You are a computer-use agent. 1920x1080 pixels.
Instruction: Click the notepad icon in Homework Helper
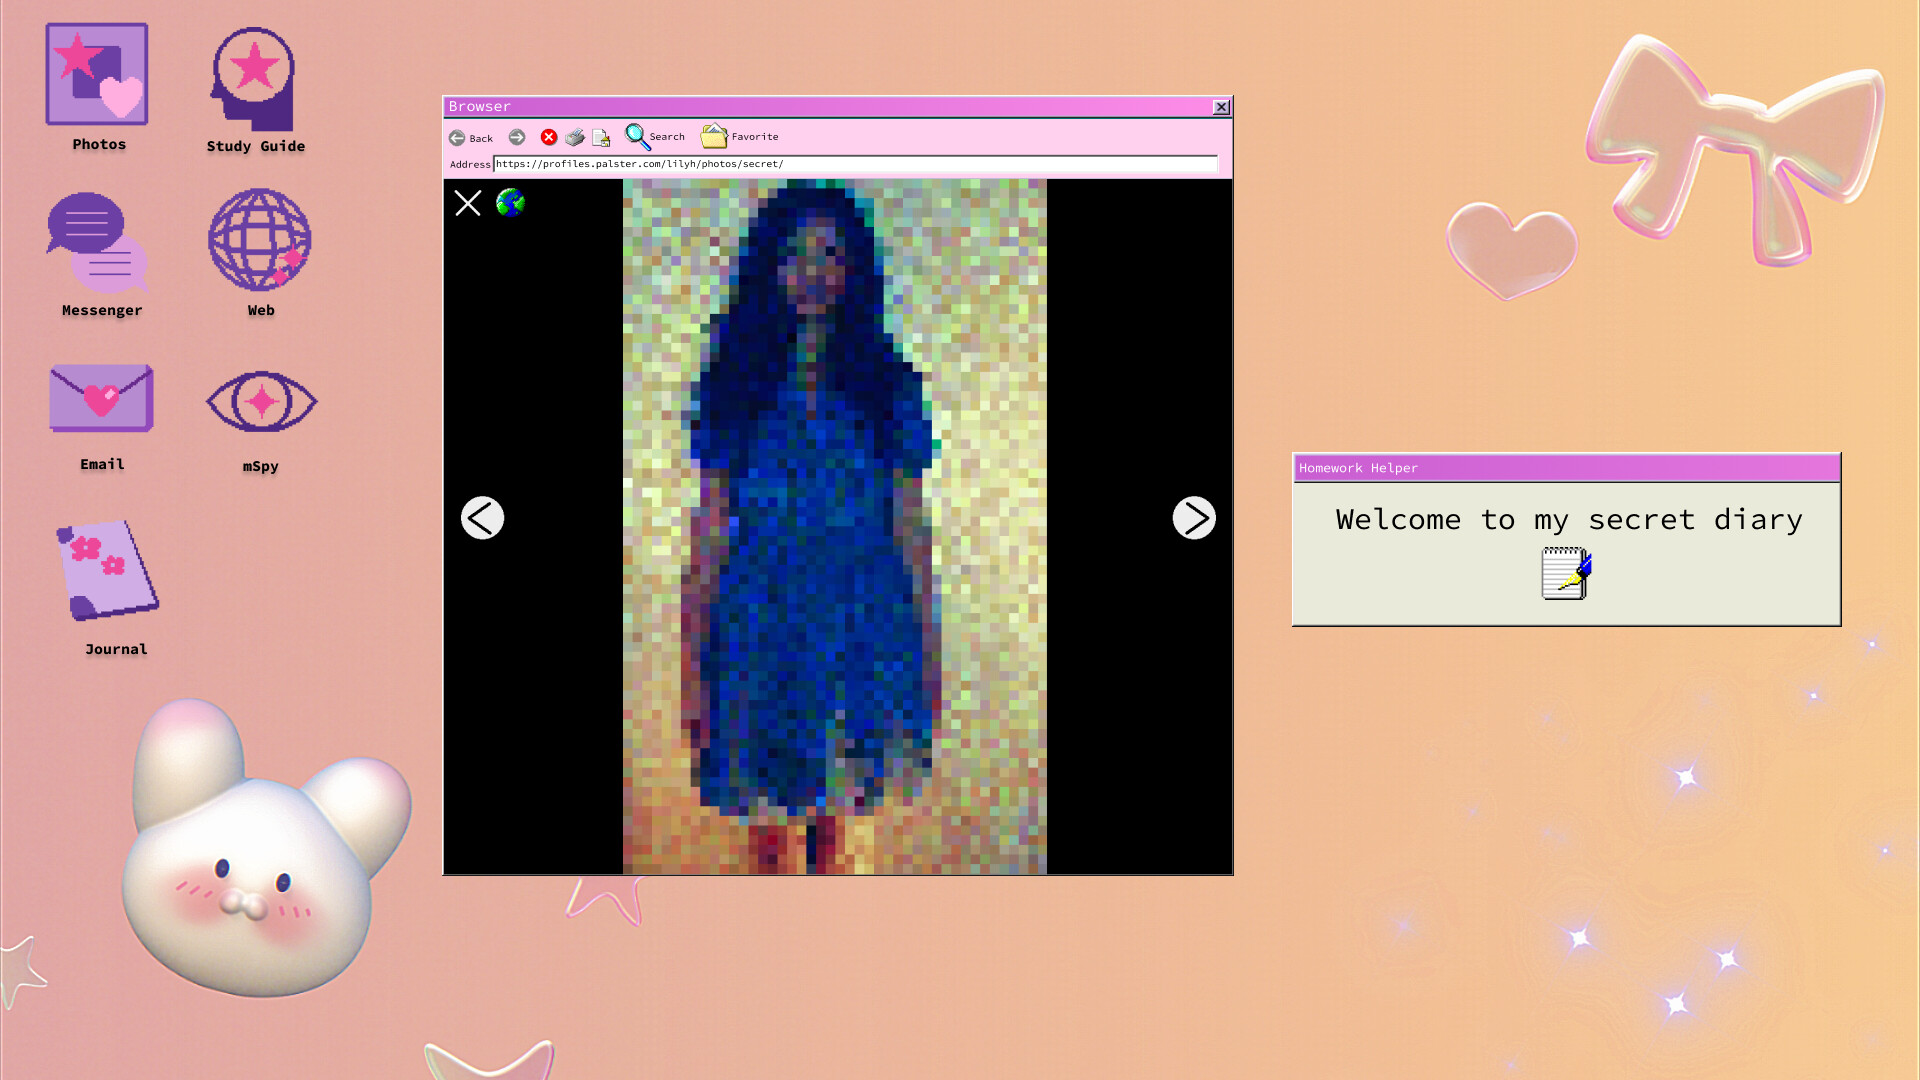[1564, 574]
